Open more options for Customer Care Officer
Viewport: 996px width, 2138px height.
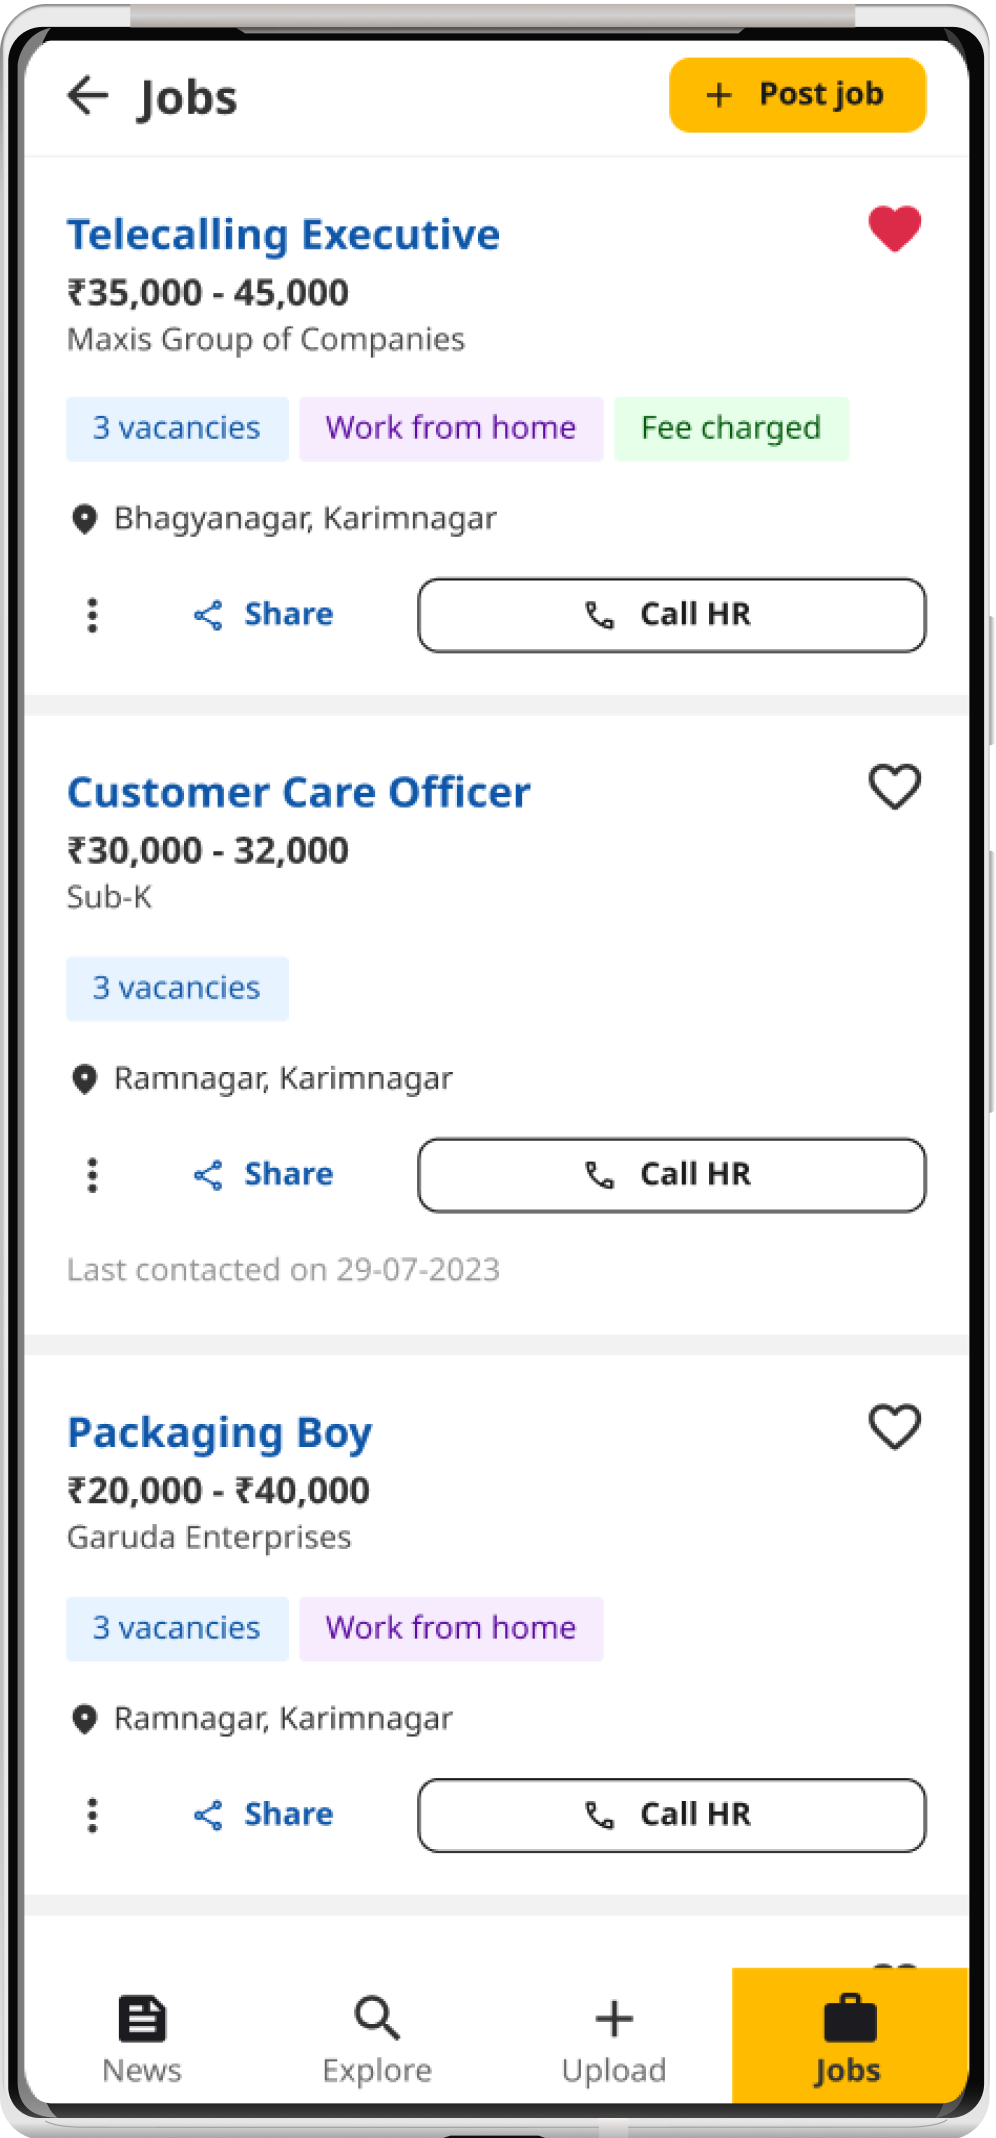(92, 1175)
